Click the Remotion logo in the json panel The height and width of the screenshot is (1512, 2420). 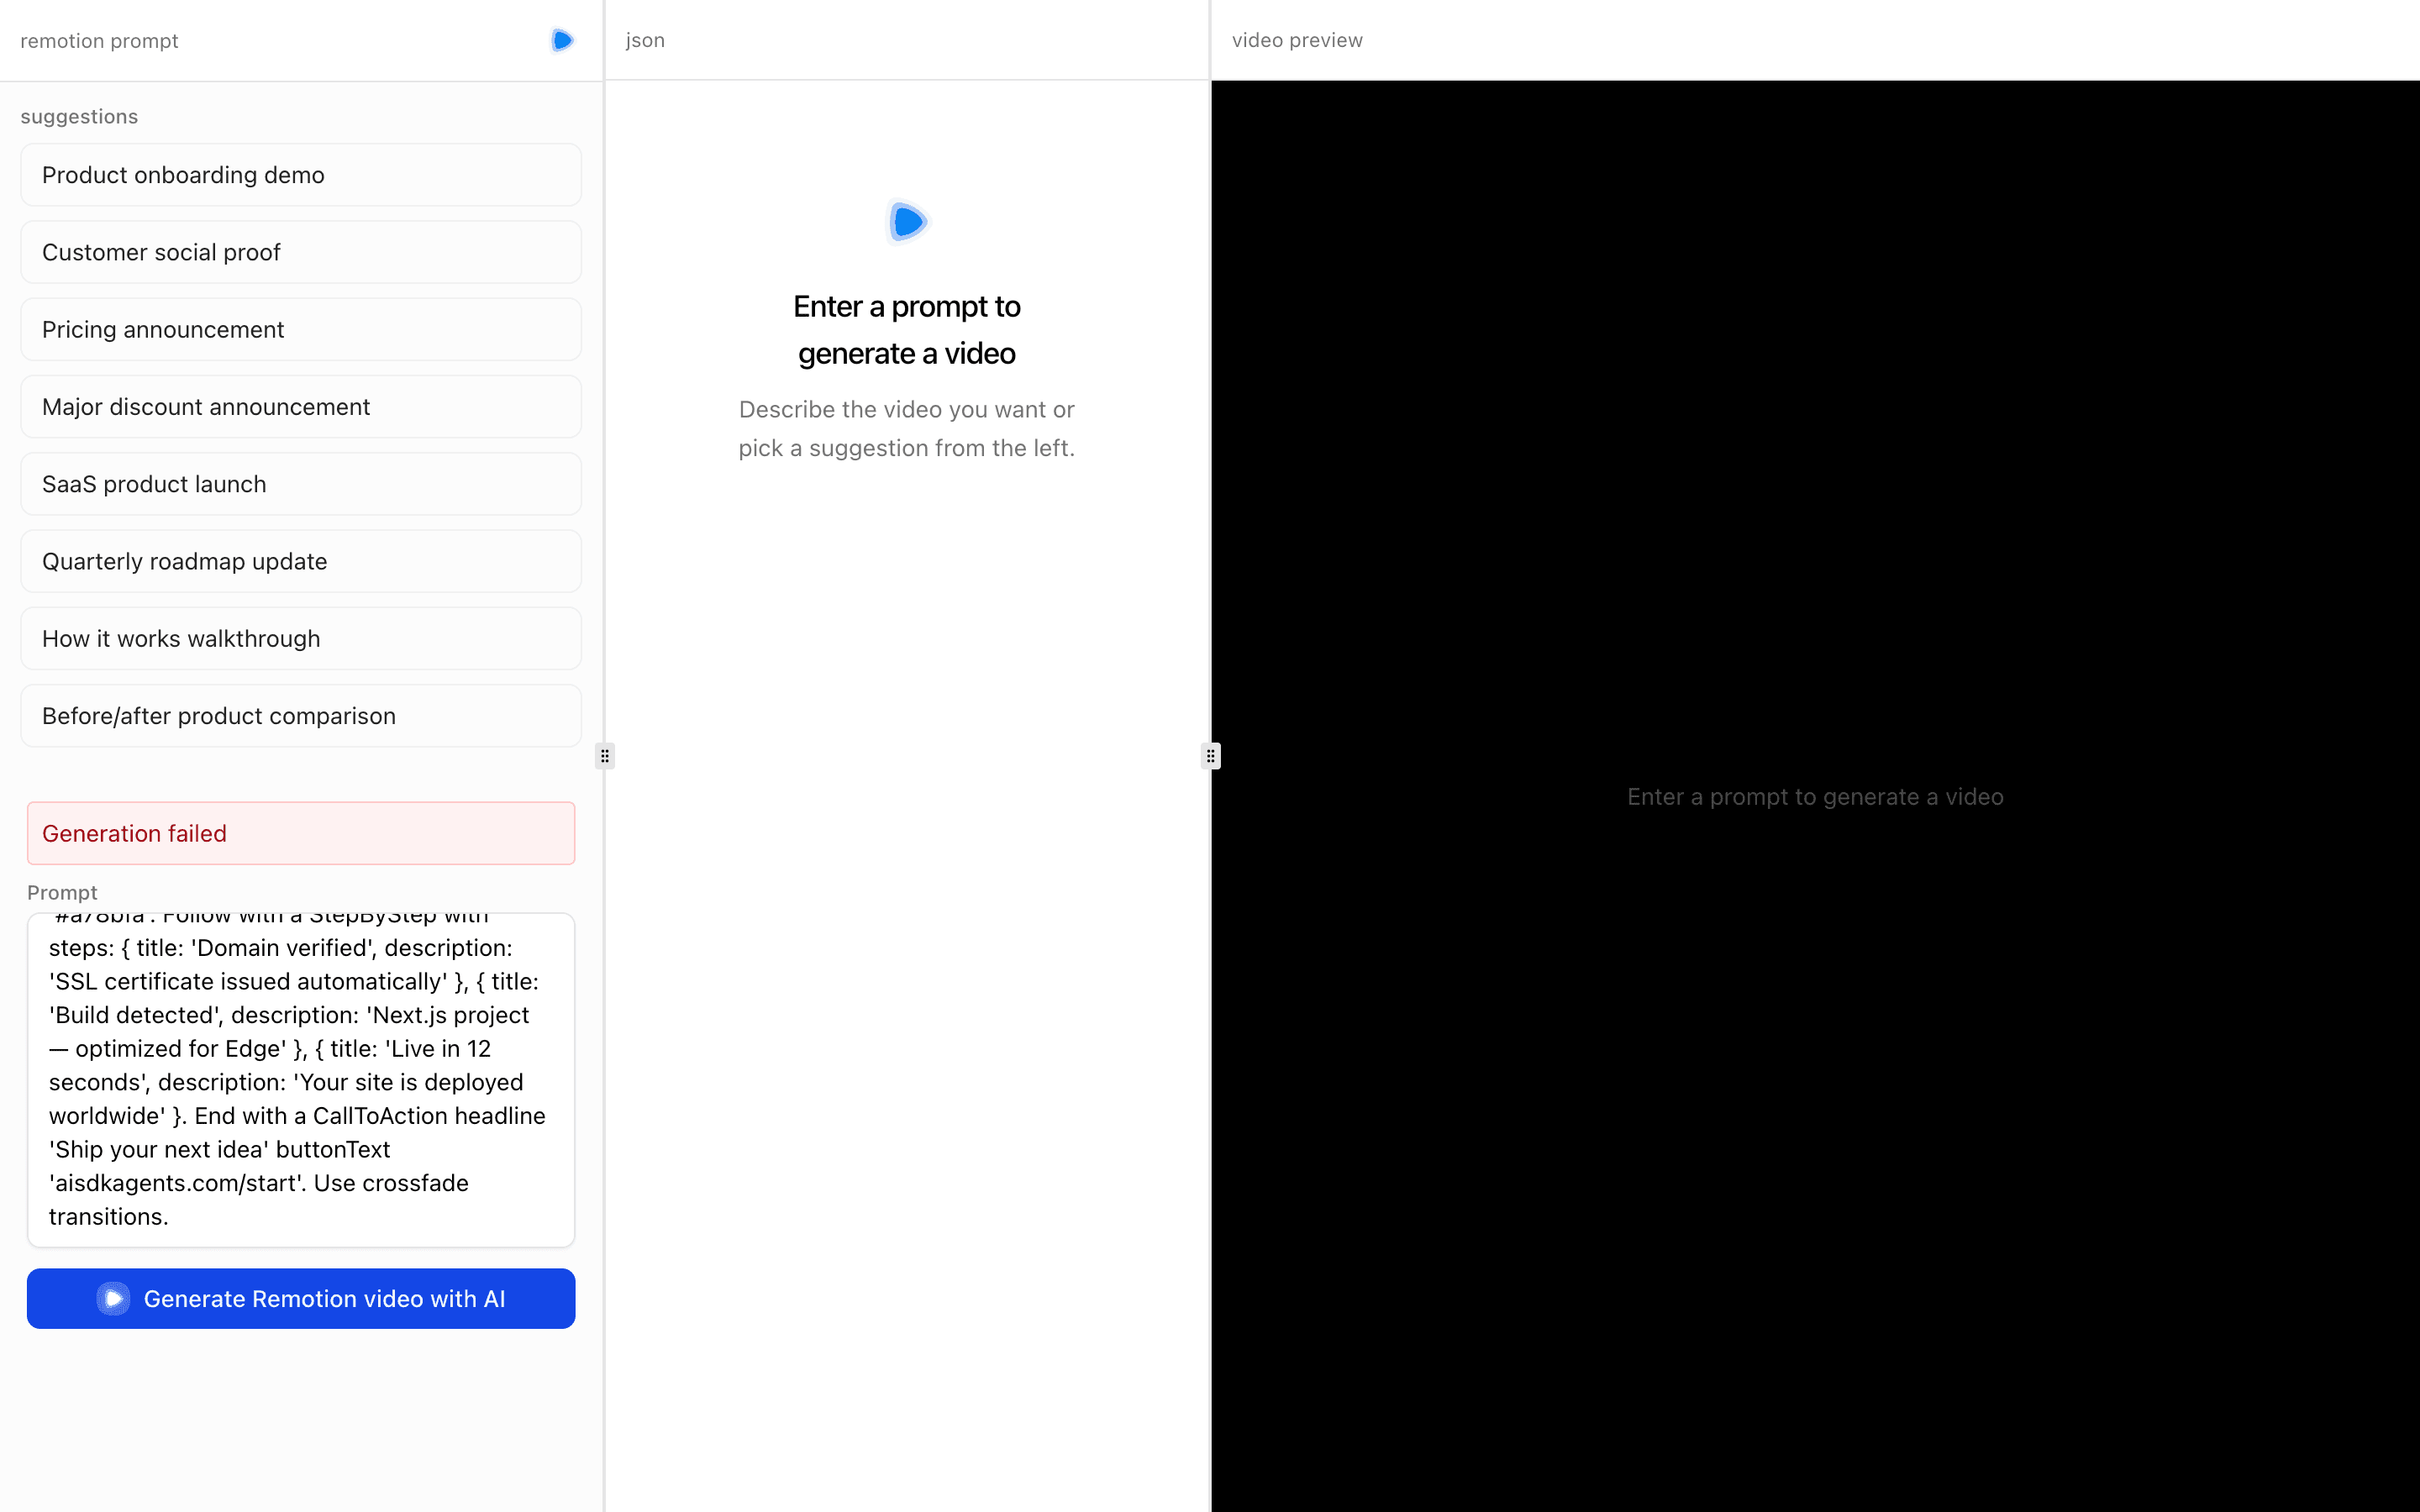(906, 222)
